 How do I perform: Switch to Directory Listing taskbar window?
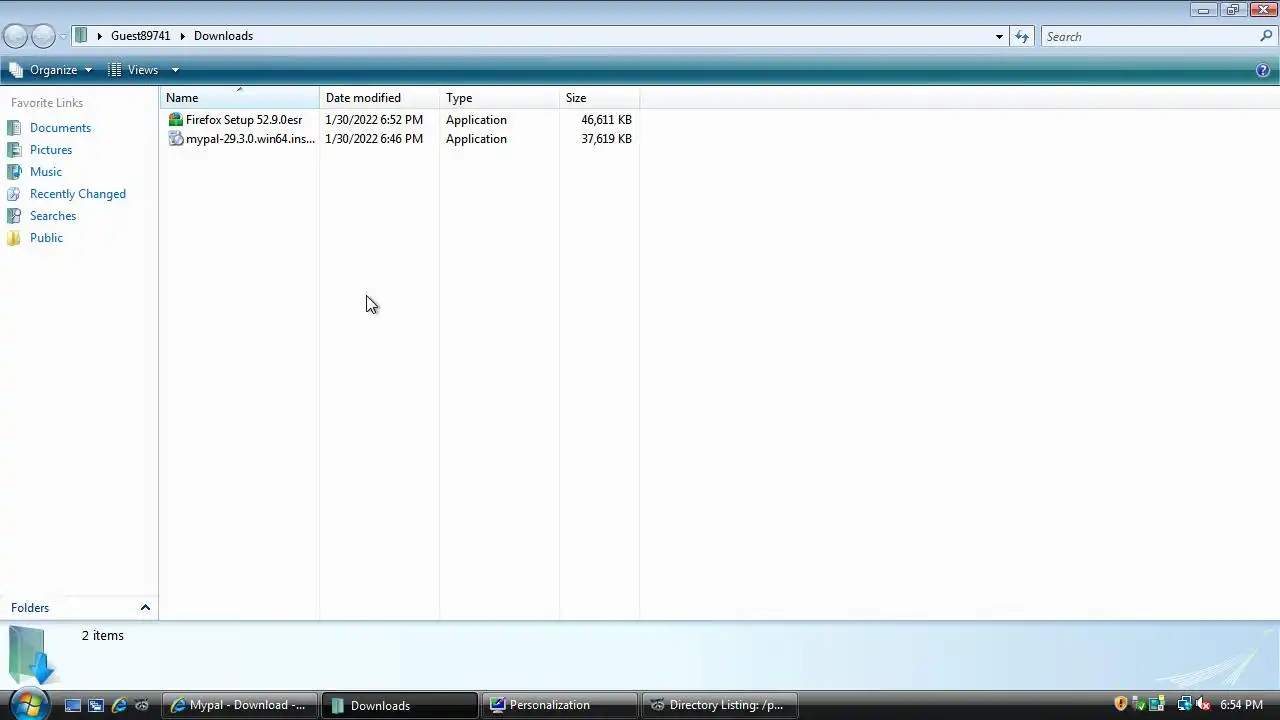[720, 705]
